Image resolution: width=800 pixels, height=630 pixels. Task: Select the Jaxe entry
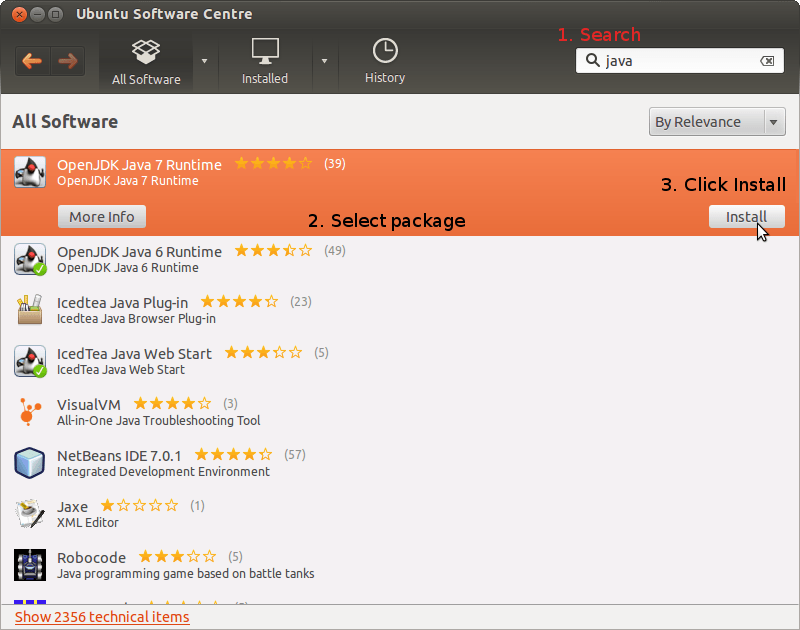click(400, 514)
